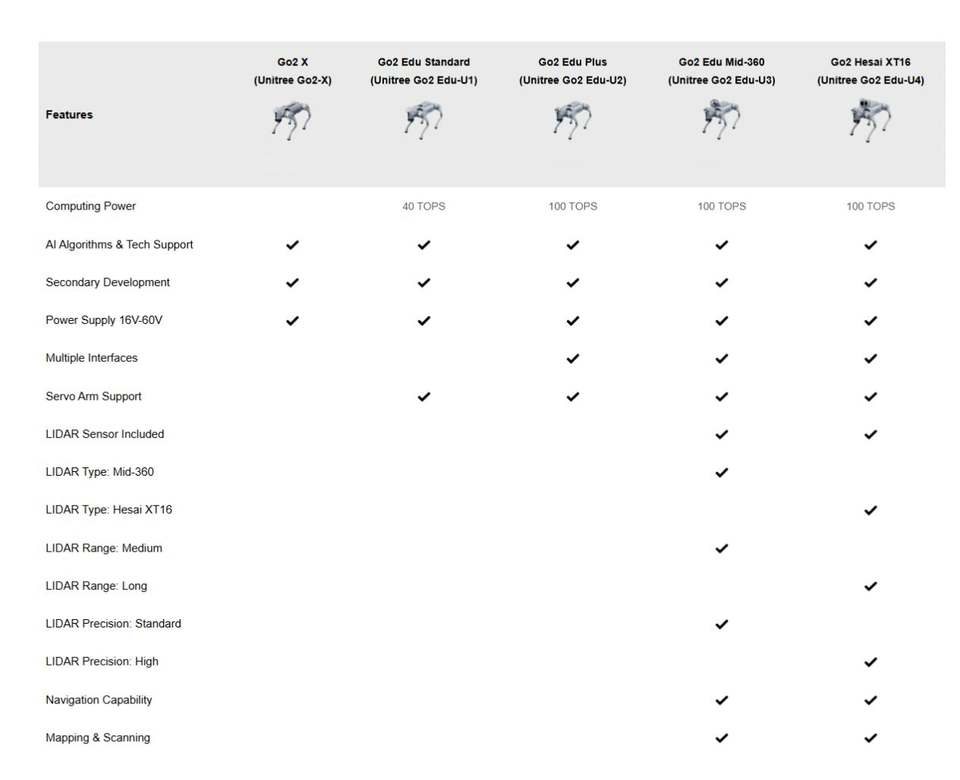Click the LIDAR Type: Hesai XT16 row label

[109, 510]
